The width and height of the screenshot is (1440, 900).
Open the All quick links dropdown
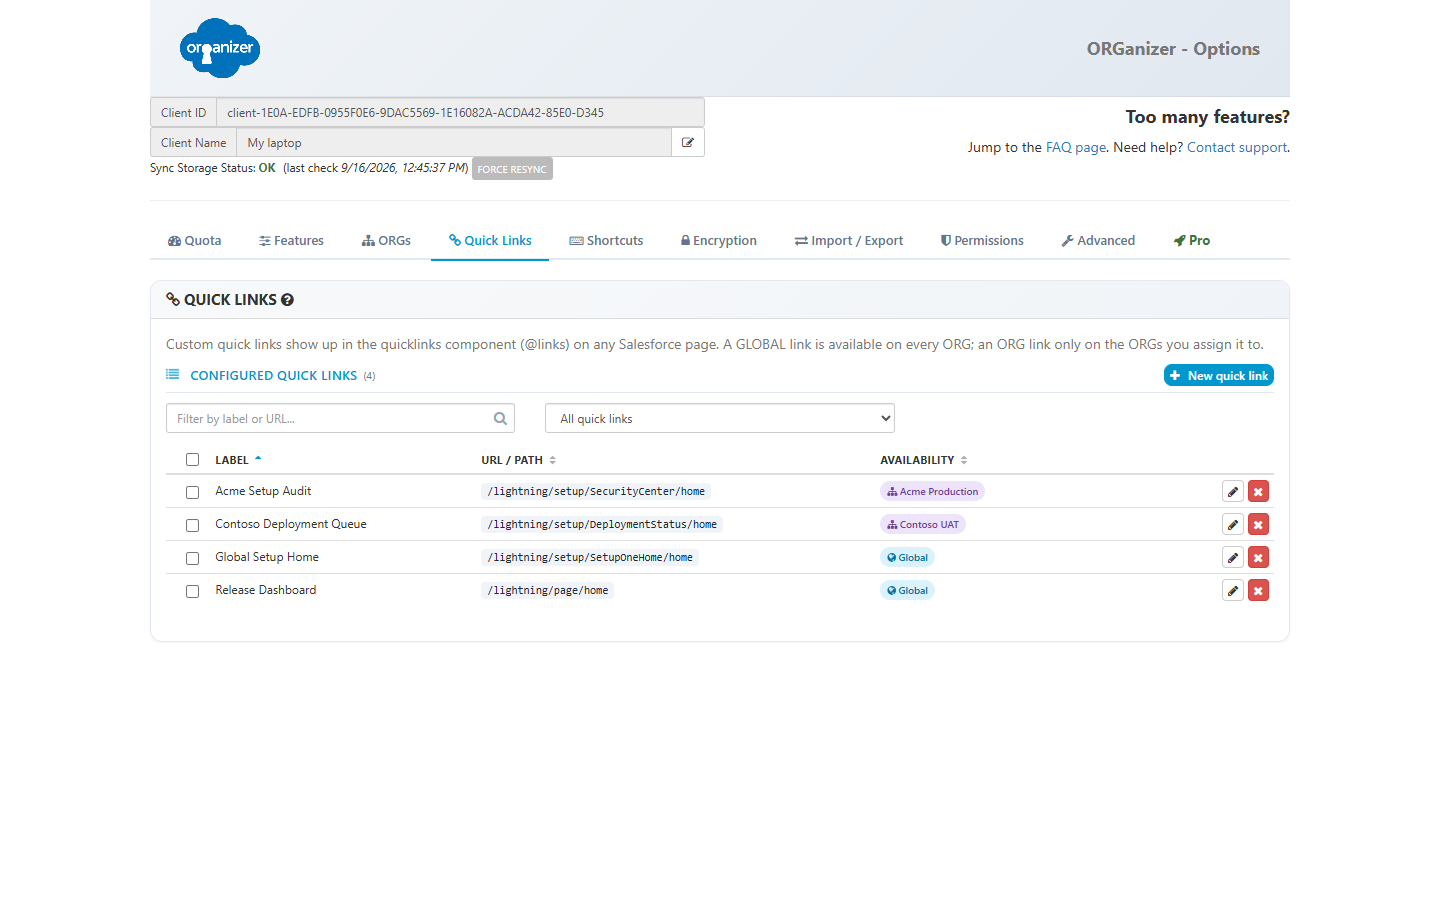(x=720, y=418)
